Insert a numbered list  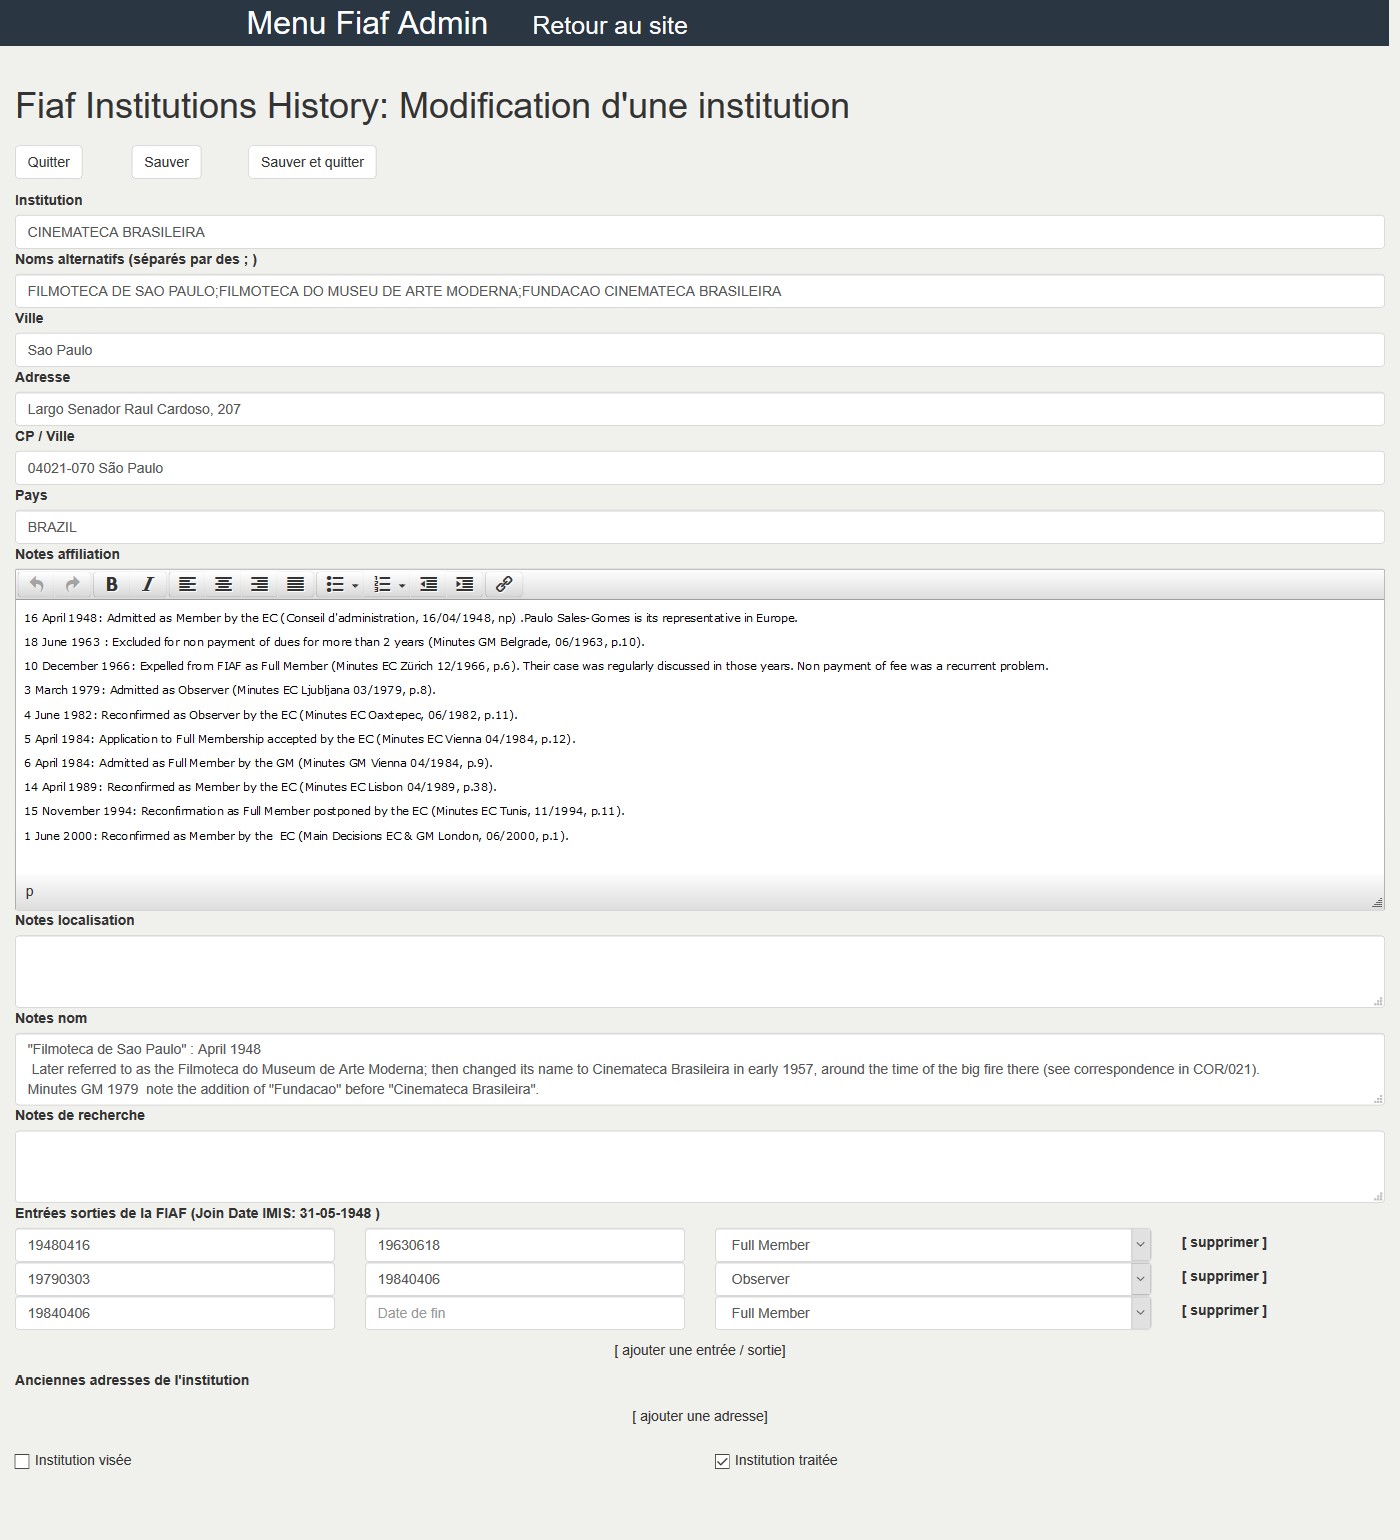[x=382, y=584]
